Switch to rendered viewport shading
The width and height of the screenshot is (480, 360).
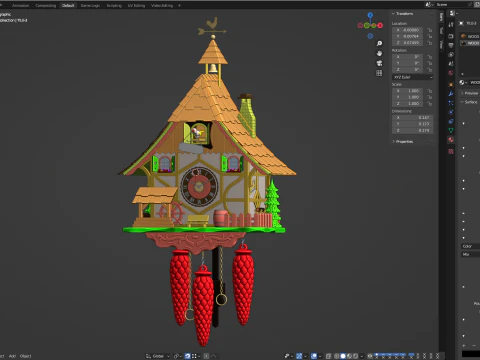coord(356,356)
